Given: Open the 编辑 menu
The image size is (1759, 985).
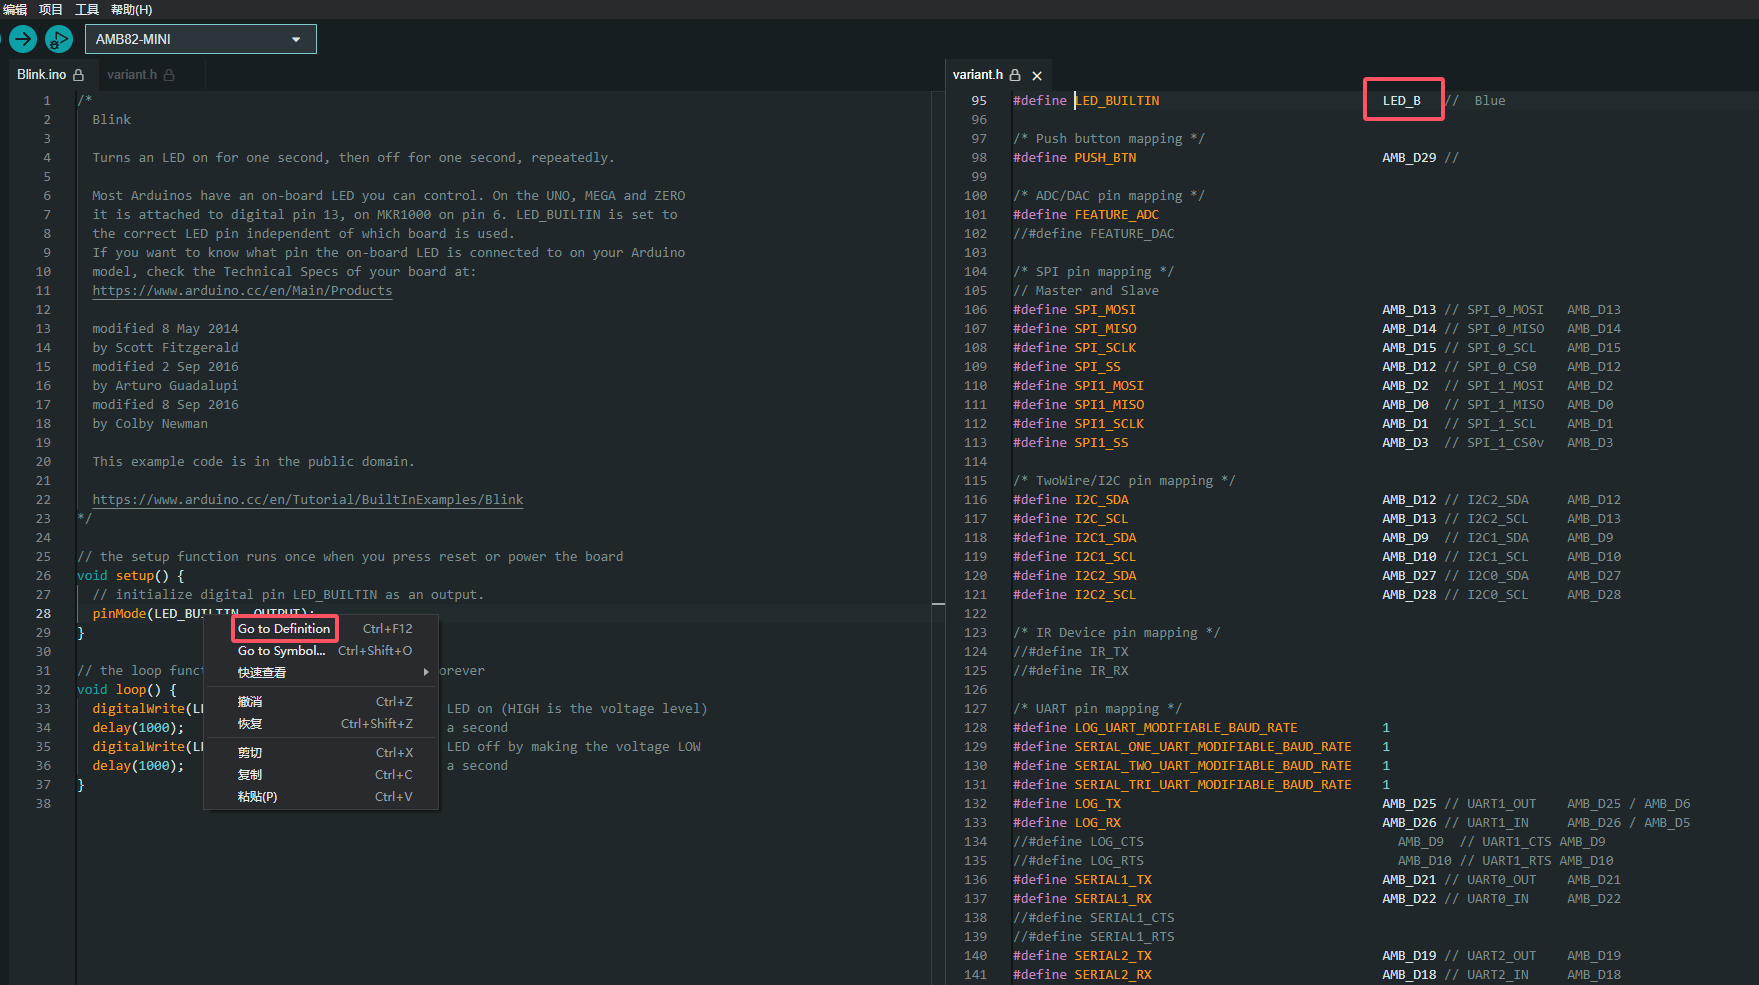Looking at the screenshot, I should pyautogui.click(x=14, y=9).
